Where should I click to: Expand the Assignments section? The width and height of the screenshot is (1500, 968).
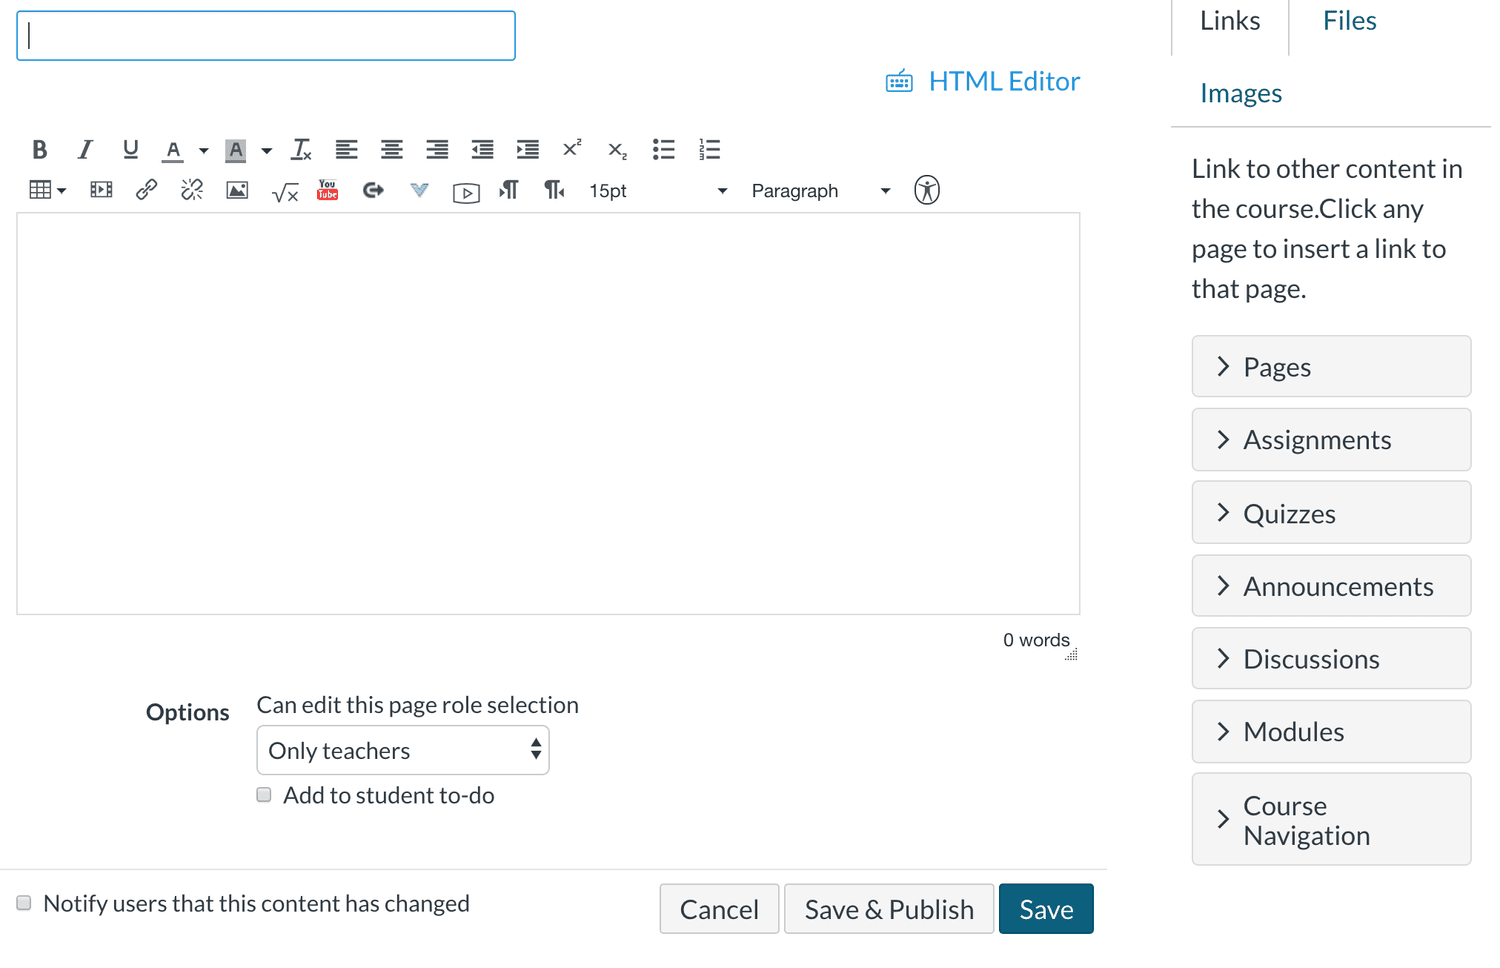(1331, 440)
